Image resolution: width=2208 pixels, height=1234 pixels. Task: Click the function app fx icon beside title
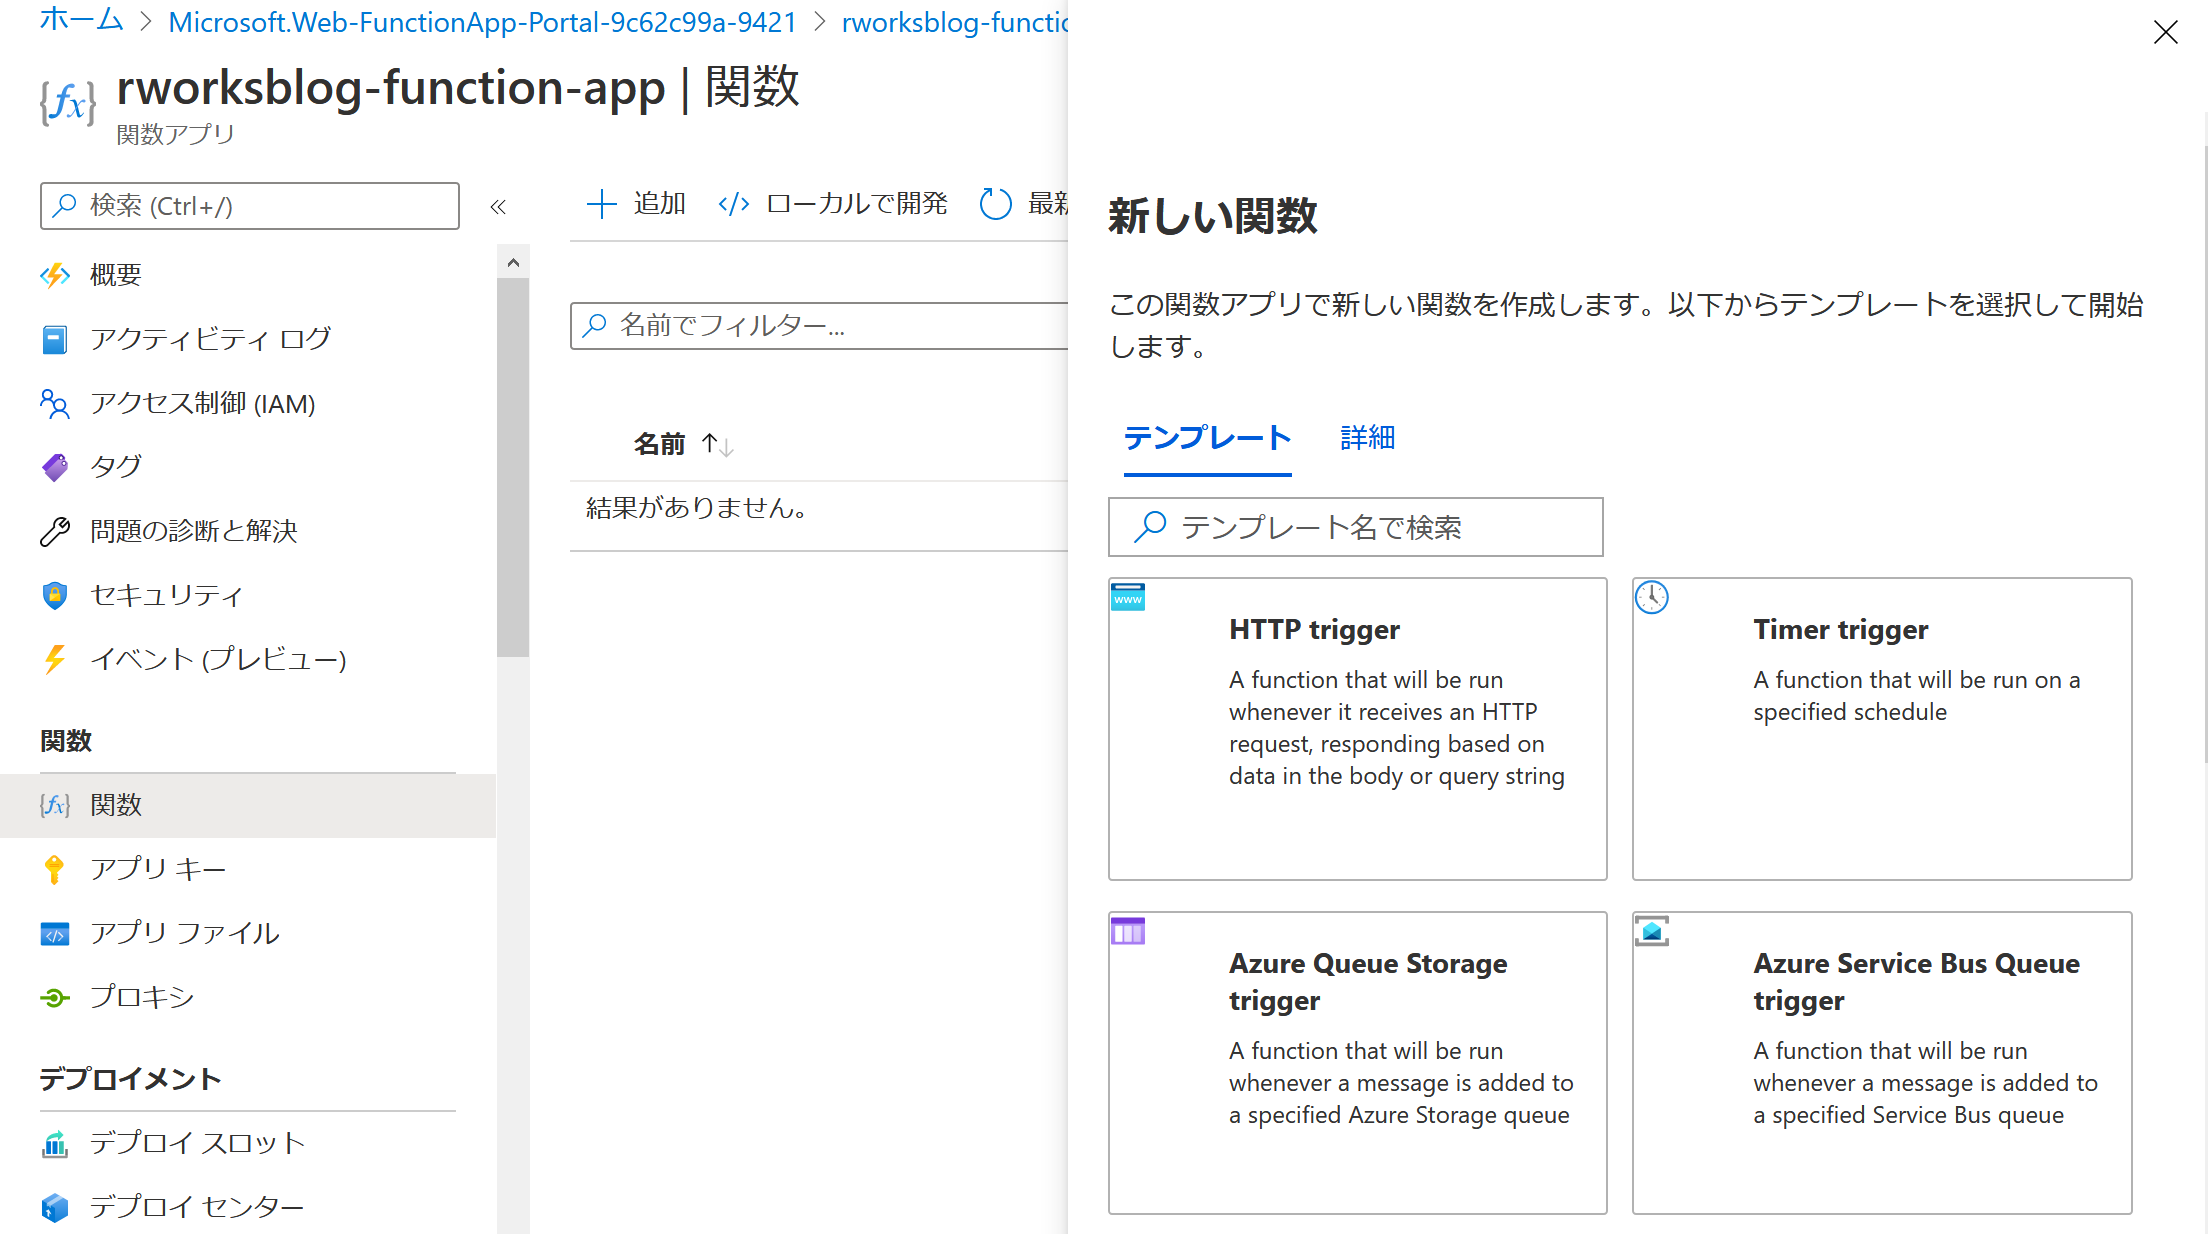pyautogui.click(x=68, y=102)
